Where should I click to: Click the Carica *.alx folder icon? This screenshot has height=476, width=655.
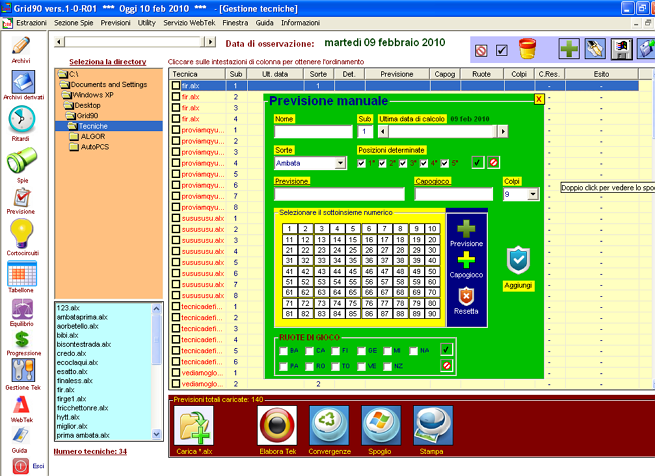194,425
